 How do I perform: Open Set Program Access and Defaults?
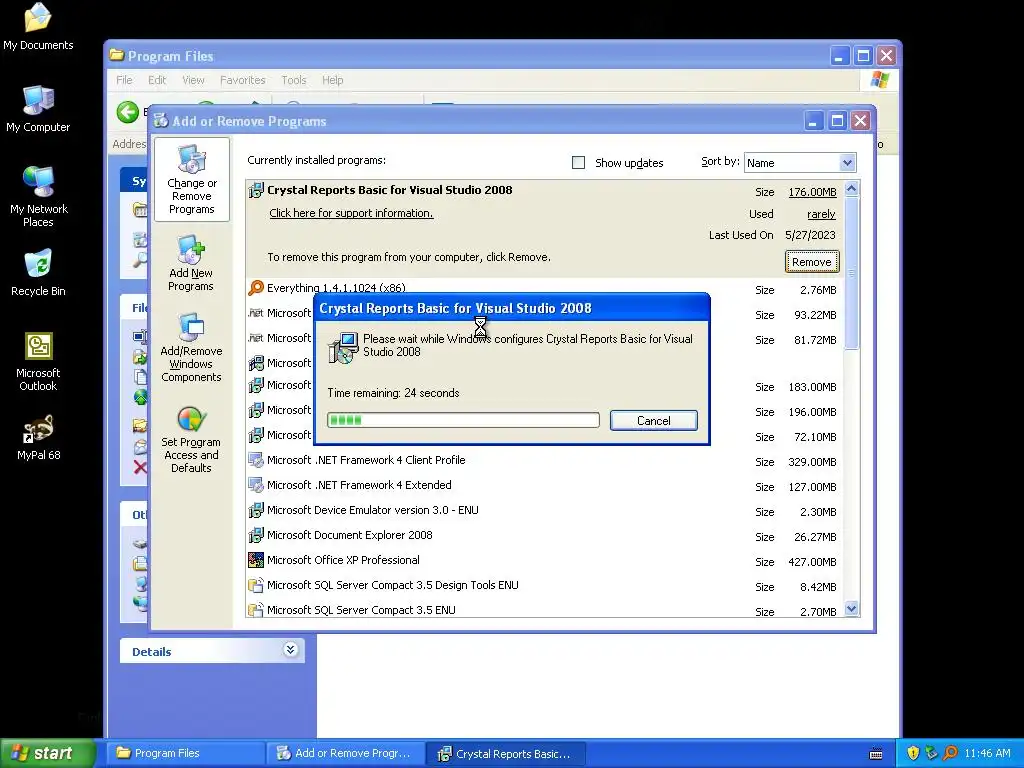click(191, 440)
